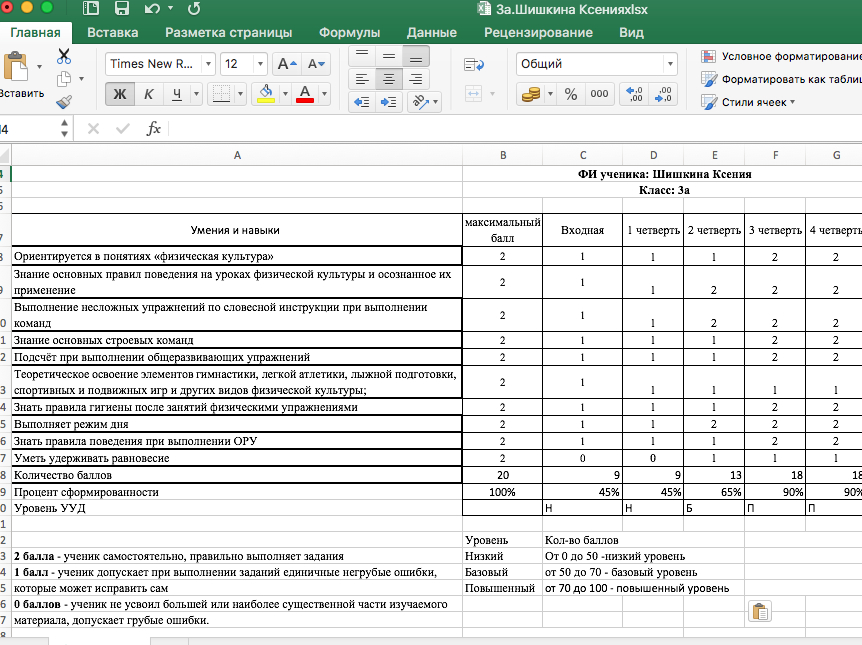Click the fx insert function icon

[x=153, y=129]
